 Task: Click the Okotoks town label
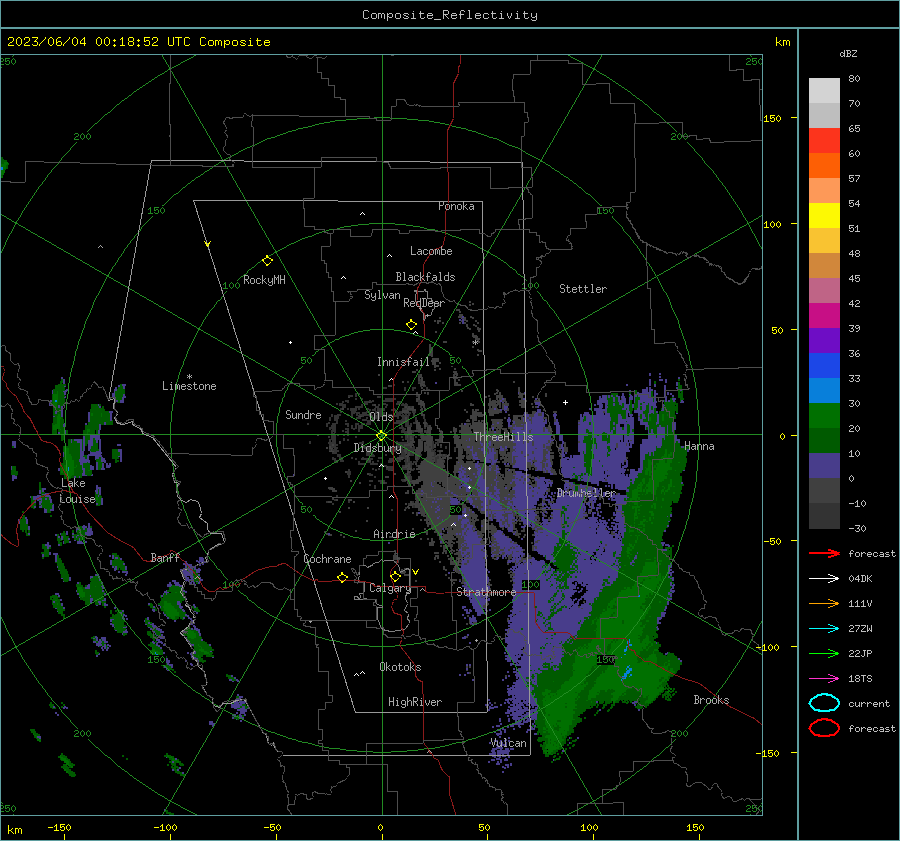400,667
